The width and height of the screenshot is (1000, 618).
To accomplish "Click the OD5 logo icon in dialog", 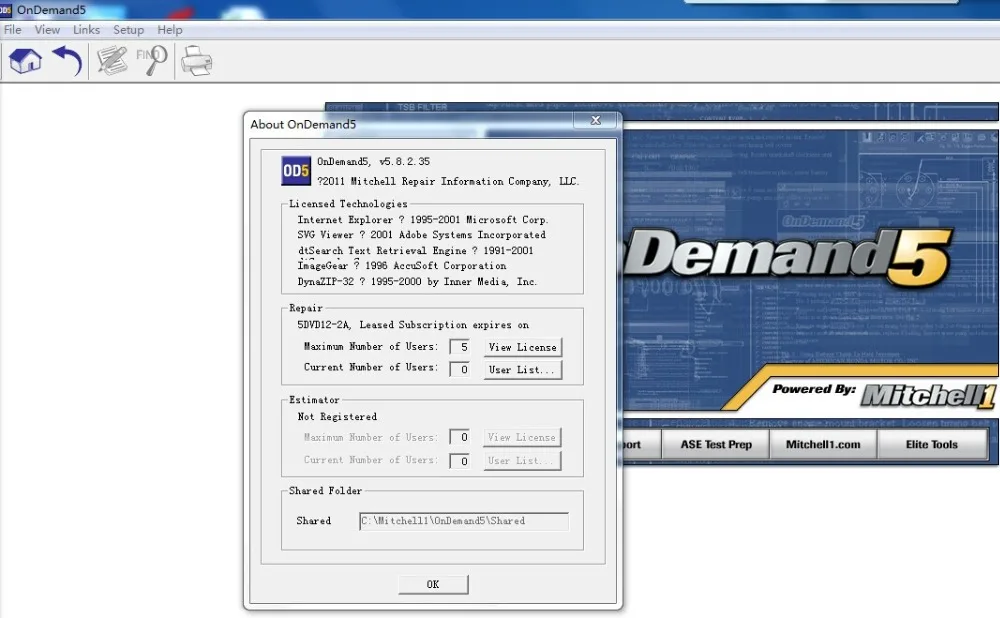I will tap(296, 170).
